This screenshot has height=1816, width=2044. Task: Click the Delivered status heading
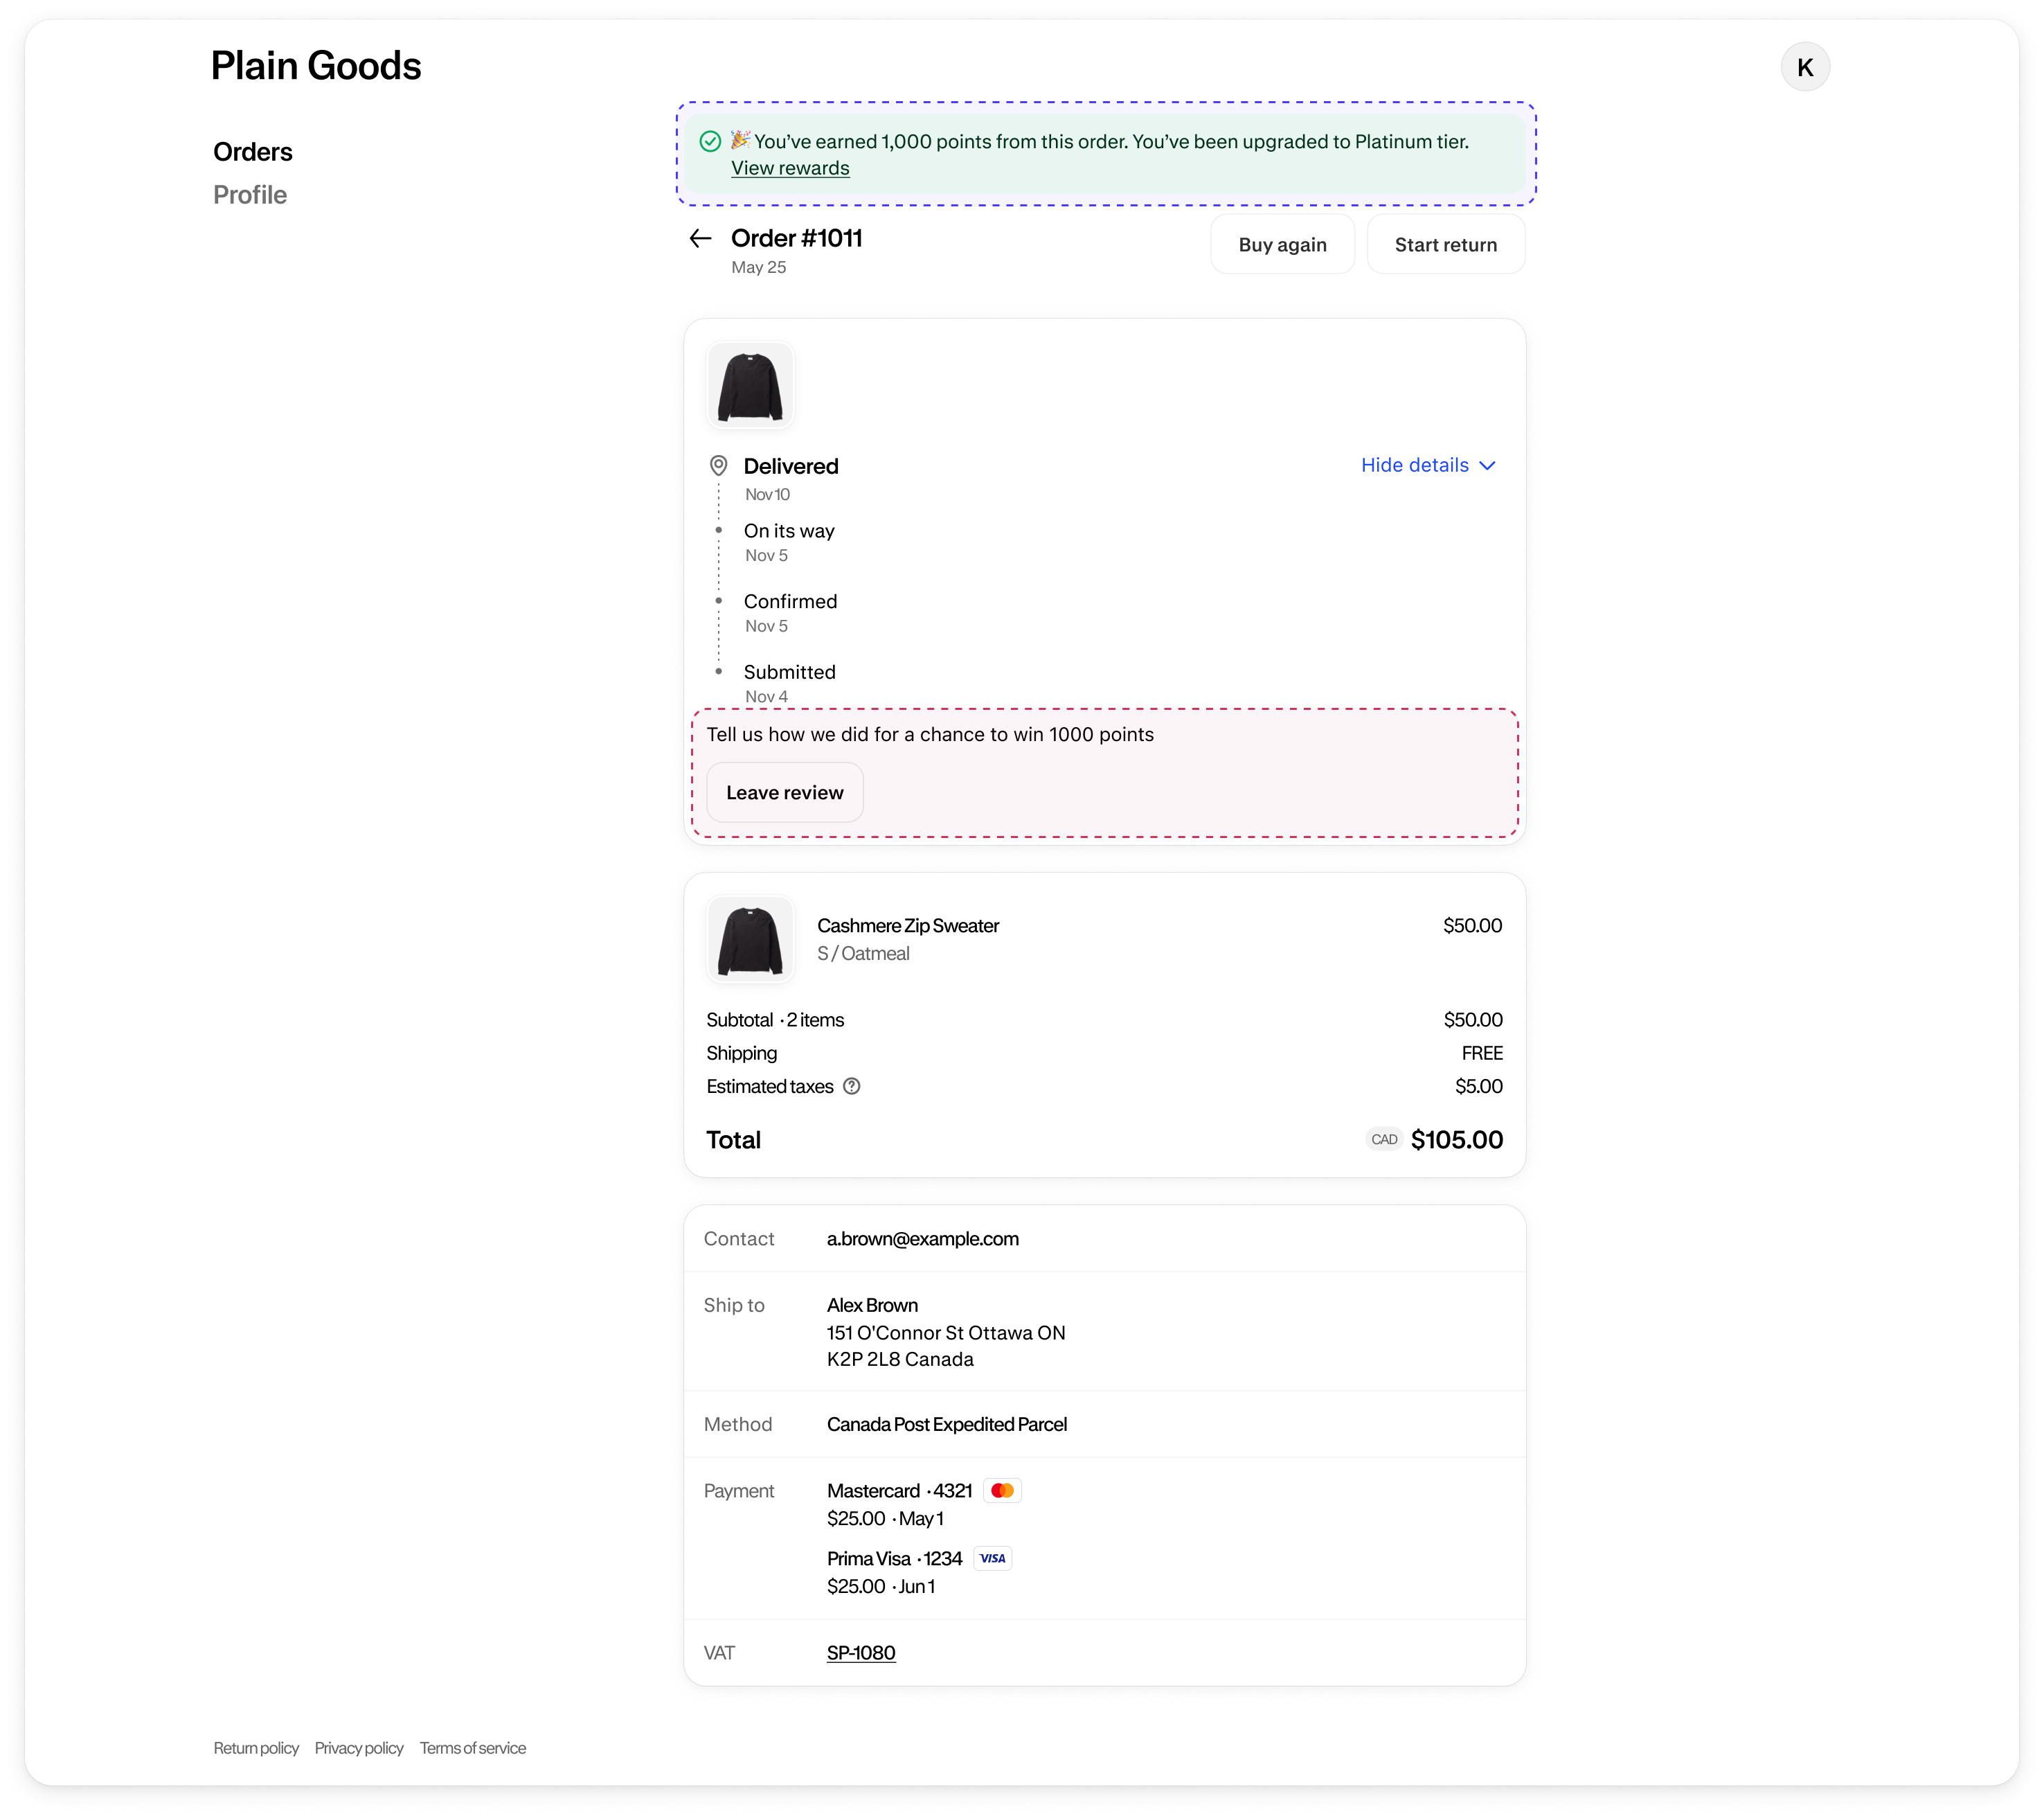(x=791, y=466)
